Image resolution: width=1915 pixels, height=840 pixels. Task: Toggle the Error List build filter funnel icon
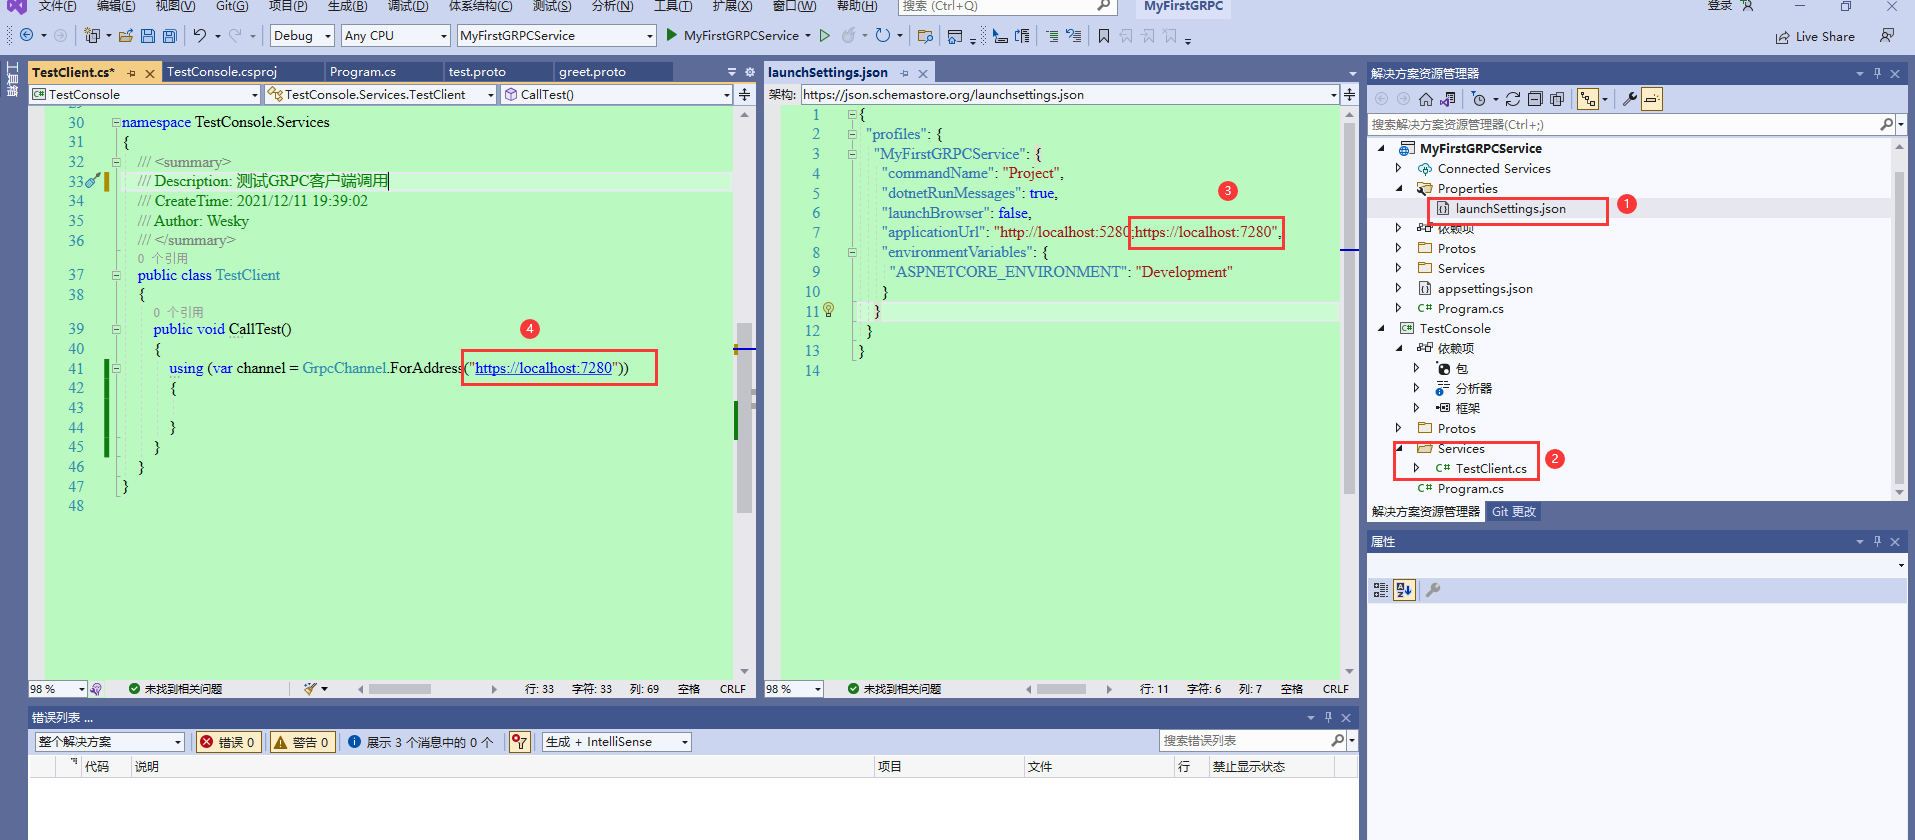tap(520, 742)
